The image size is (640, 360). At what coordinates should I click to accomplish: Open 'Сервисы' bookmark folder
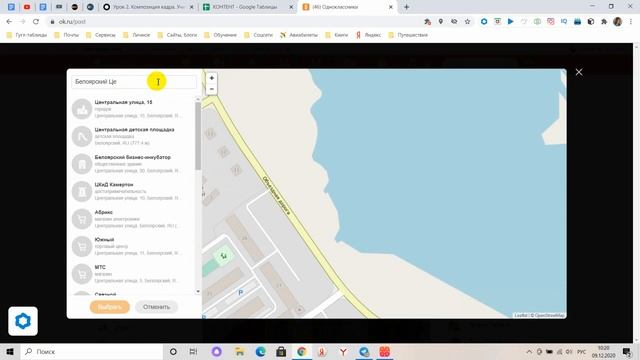[101, 35]
